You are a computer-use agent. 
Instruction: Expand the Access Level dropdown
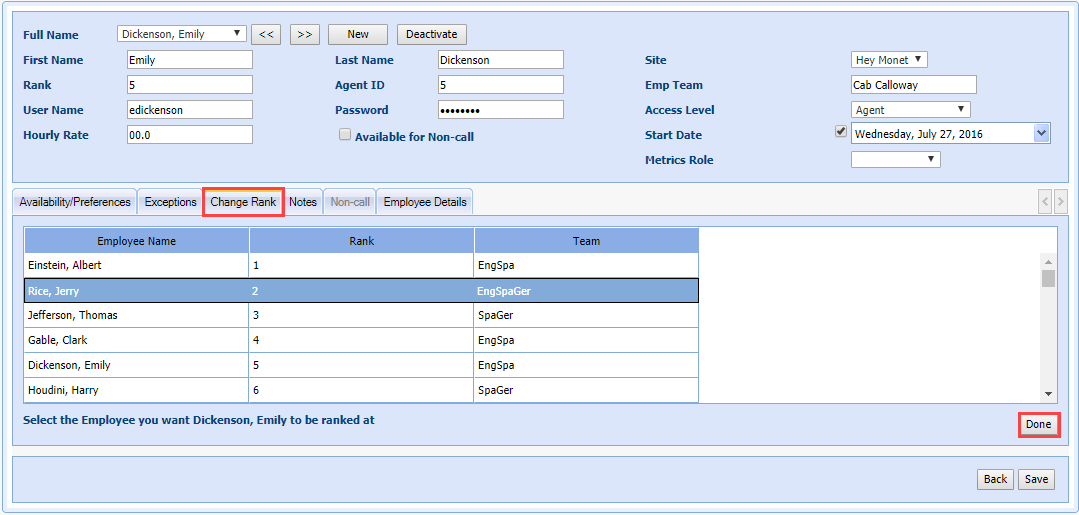[x=910, y=110]
